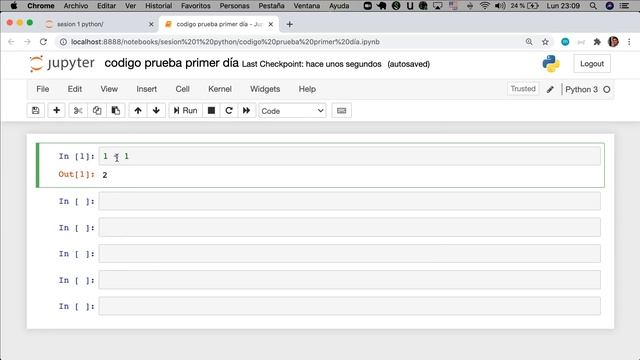
Task: Open the File menu in Jupyter
Action: click(x=42, y=89)
